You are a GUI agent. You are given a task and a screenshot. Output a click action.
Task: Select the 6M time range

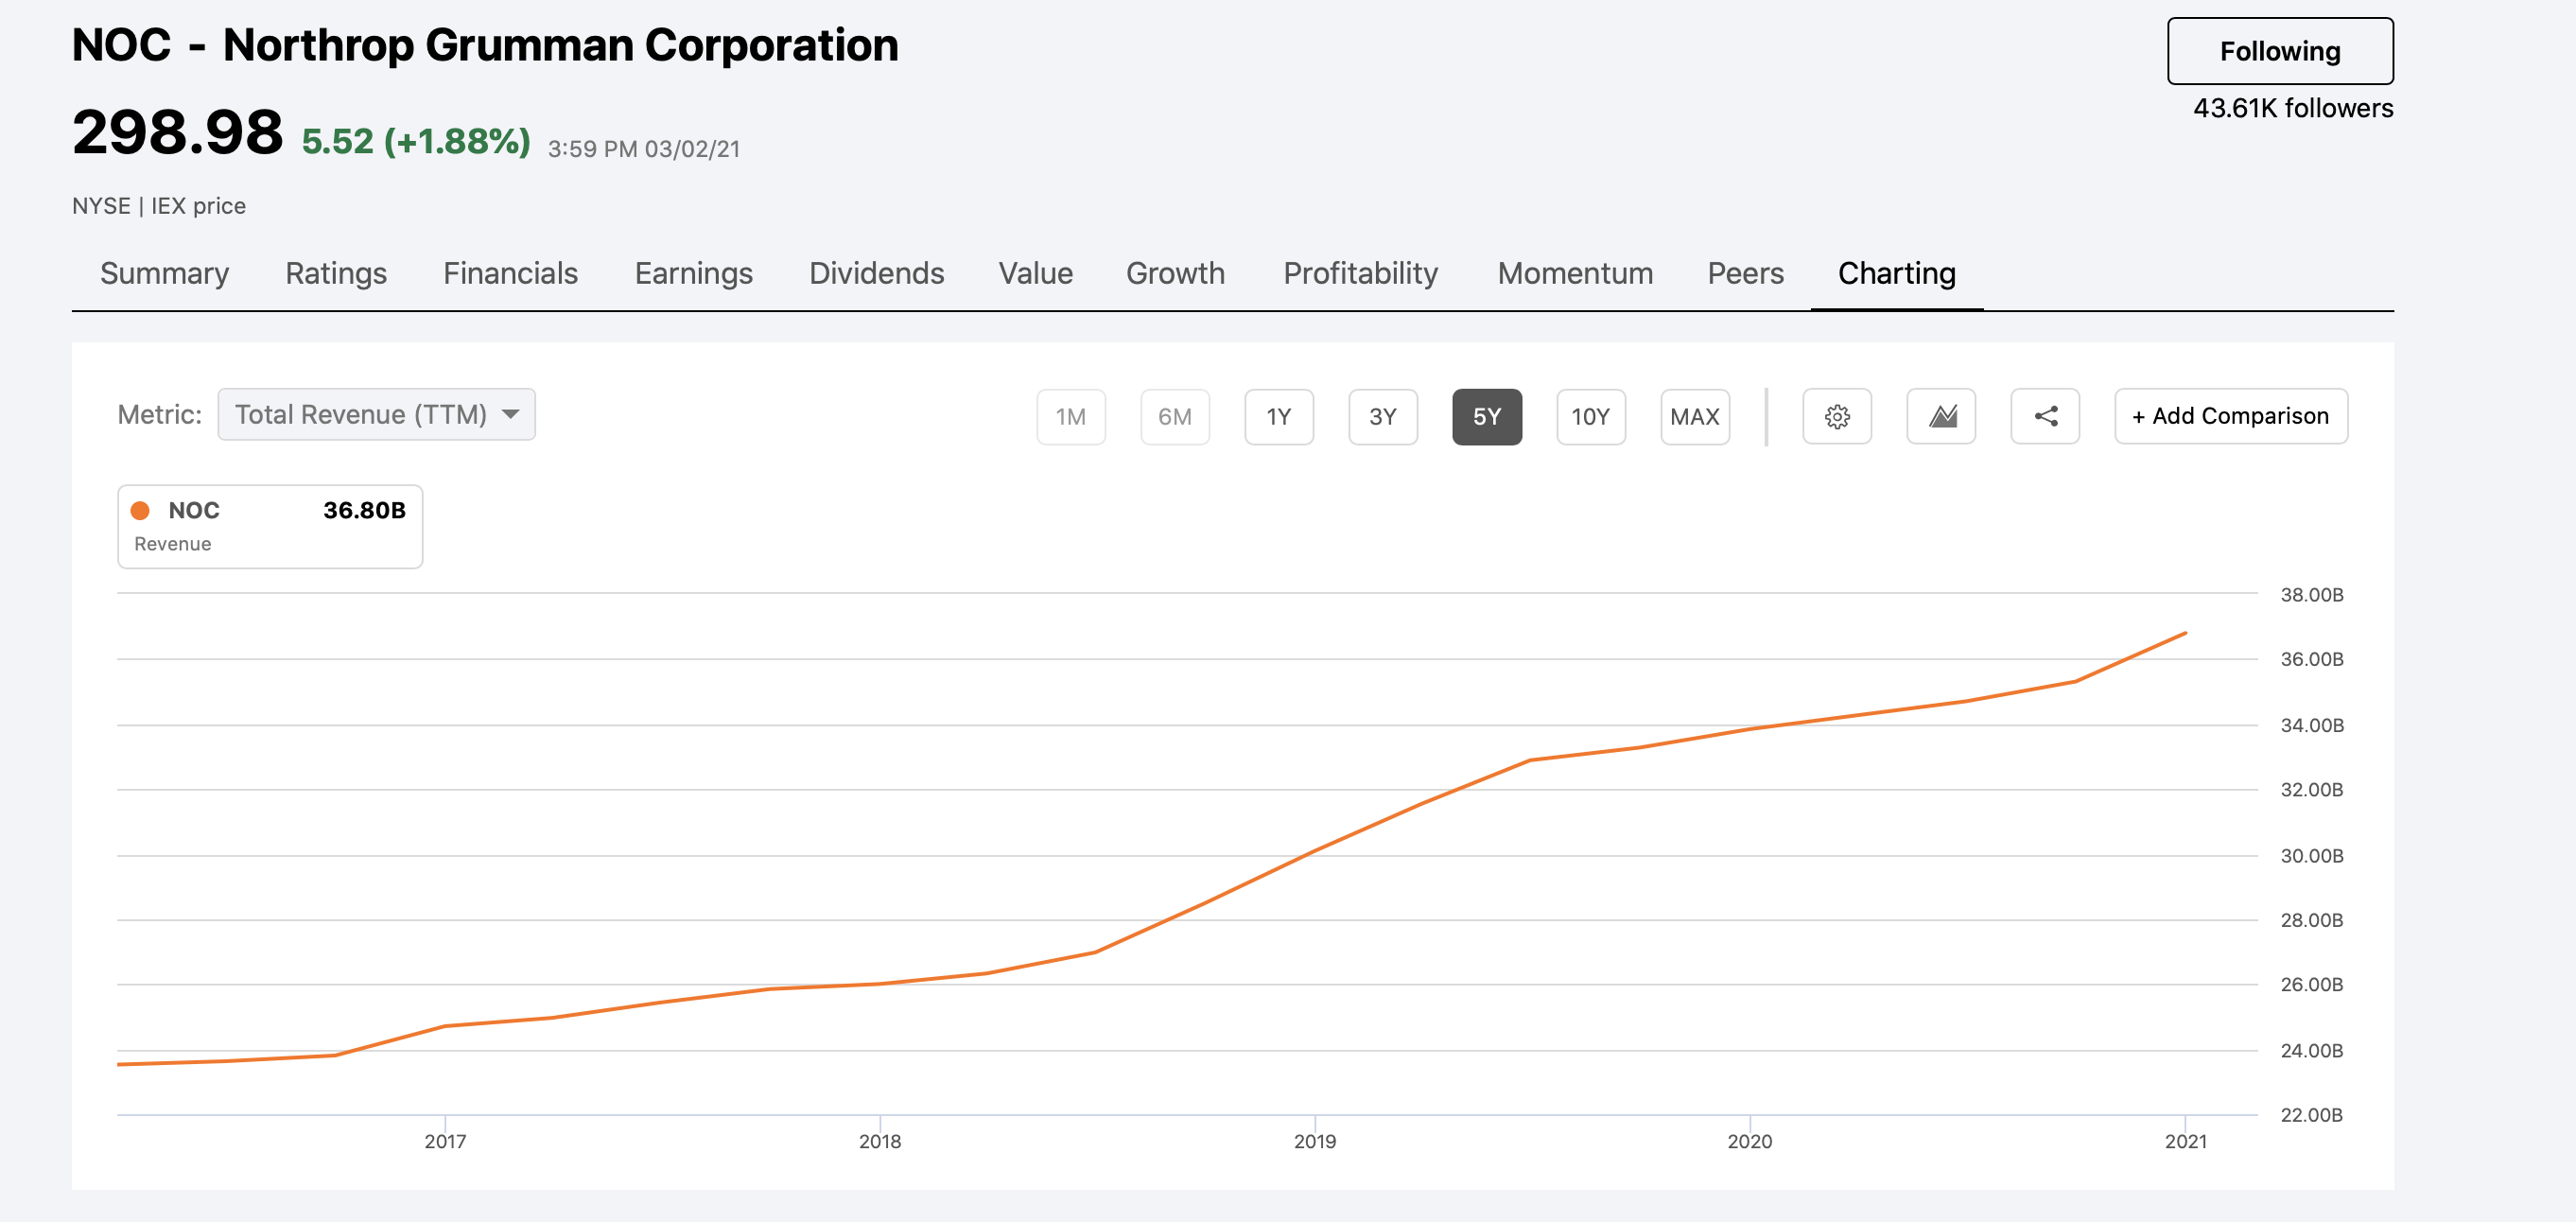click(x=1175, y=416)
